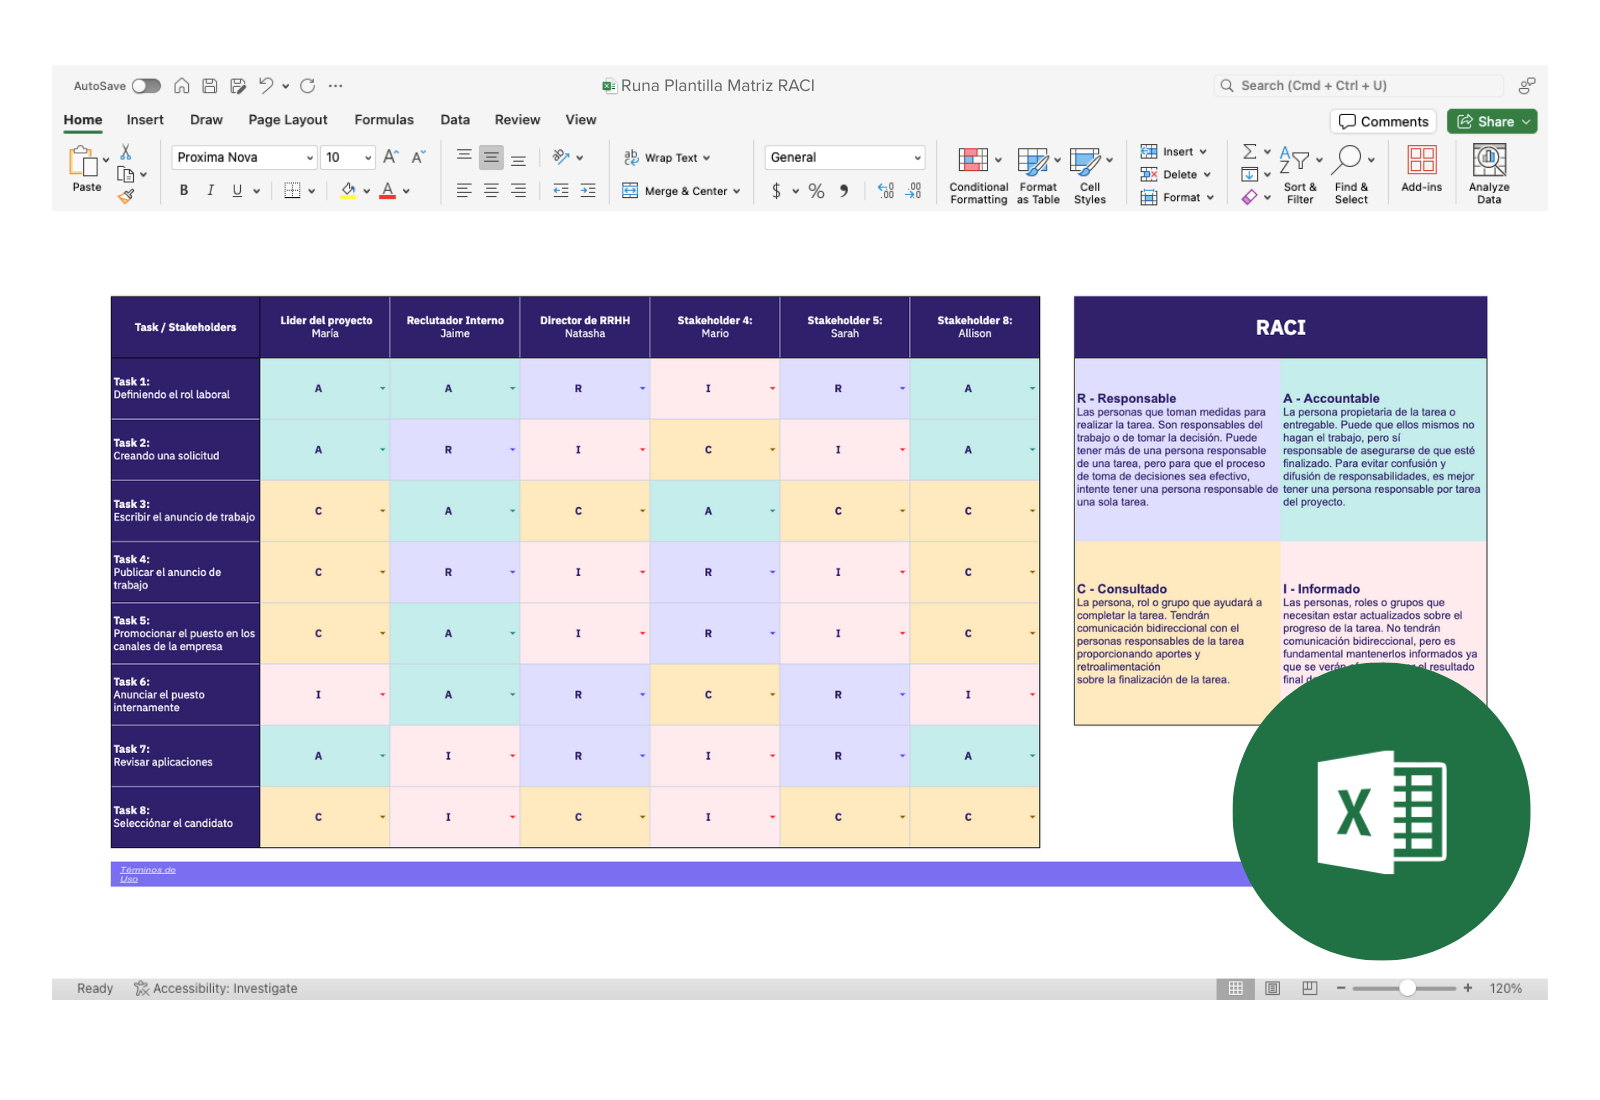The width and height of the screenshot is (1600, 1100).
Task: Click the Comments button
Action: [1383, 121]
